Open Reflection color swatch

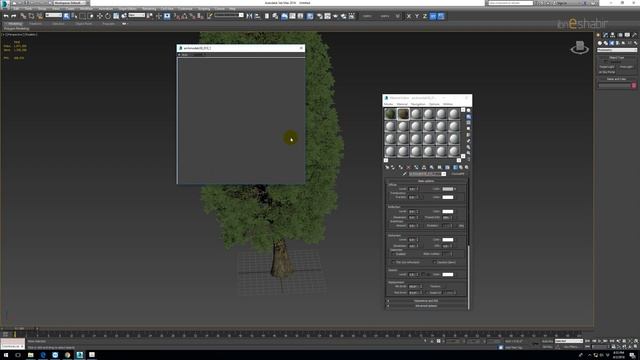pos(448,212)
